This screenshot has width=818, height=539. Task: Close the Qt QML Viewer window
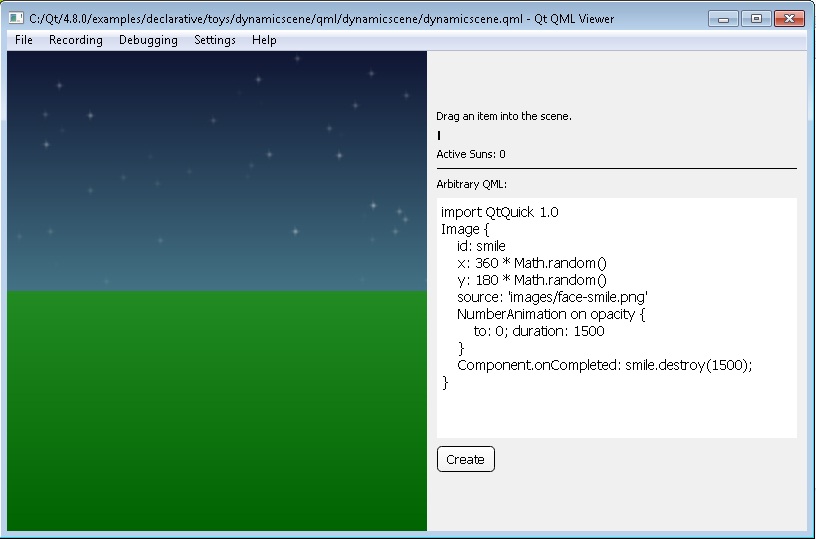[x=789, y=19]
